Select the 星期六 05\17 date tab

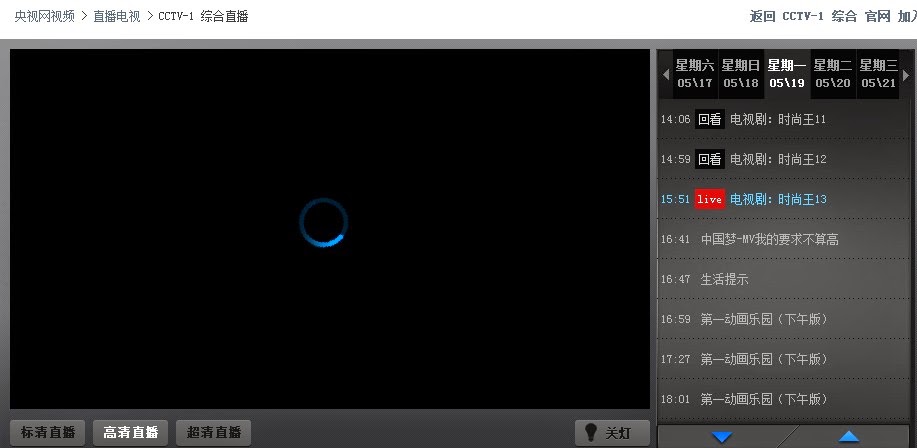pyautogui.click(x=695, y=74)
